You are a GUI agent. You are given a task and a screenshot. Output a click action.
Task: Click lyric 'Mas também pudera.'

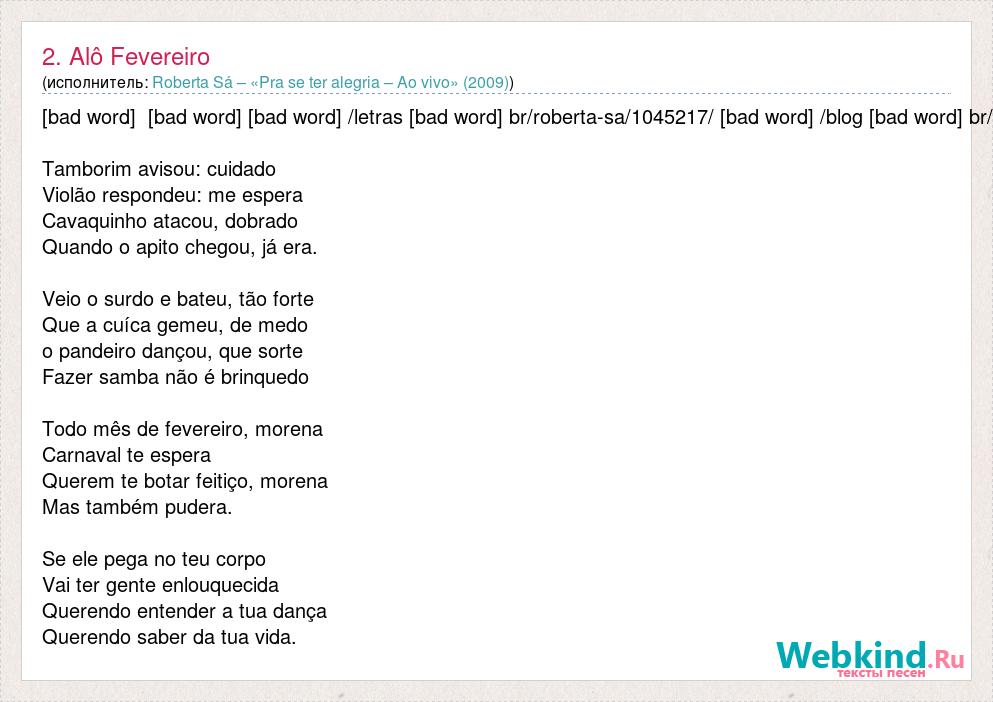(137, 507)
